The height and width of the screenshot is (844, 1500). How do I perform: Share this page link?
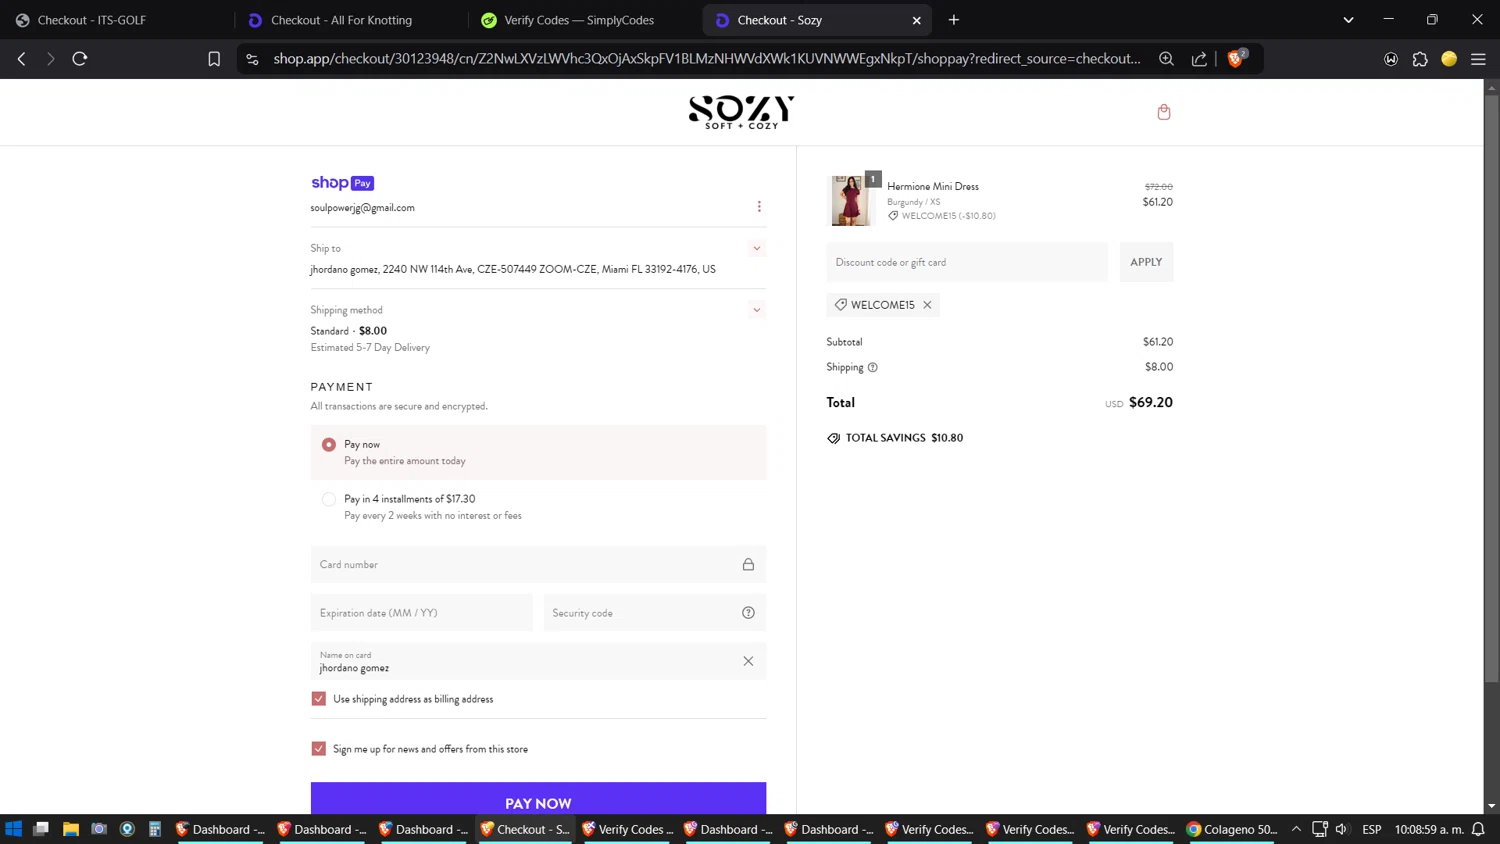click(x=1199, y=59)
